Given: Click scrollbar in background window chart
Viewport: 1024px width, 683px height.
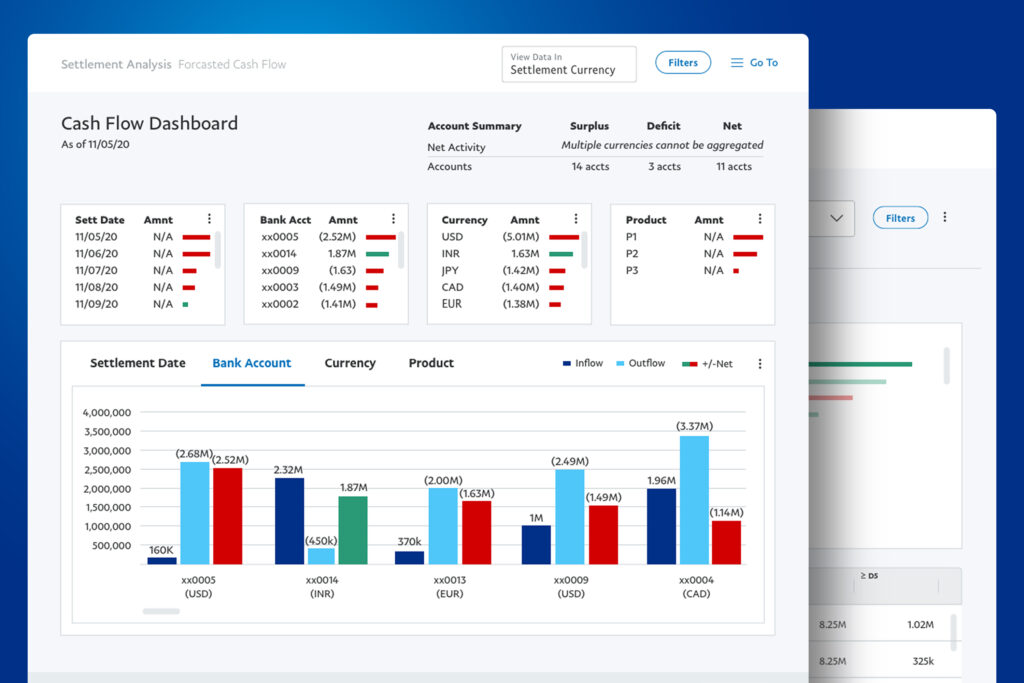Looking at the screenshot, I should click(946, 366).
